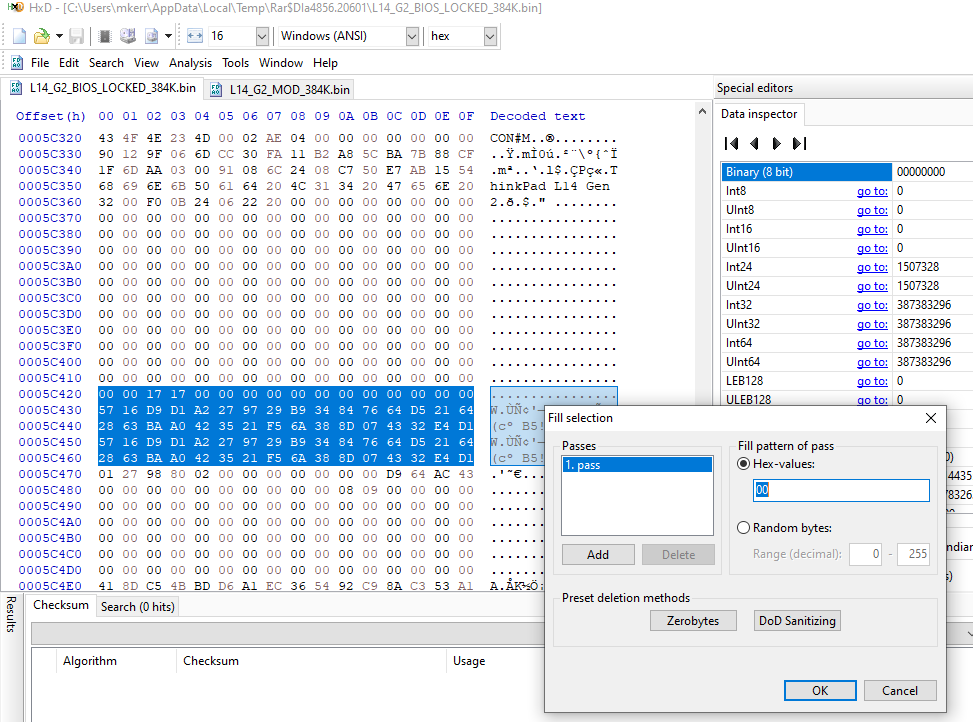
Task: Click the Zerobytes preset button
Action: point(692,620)
